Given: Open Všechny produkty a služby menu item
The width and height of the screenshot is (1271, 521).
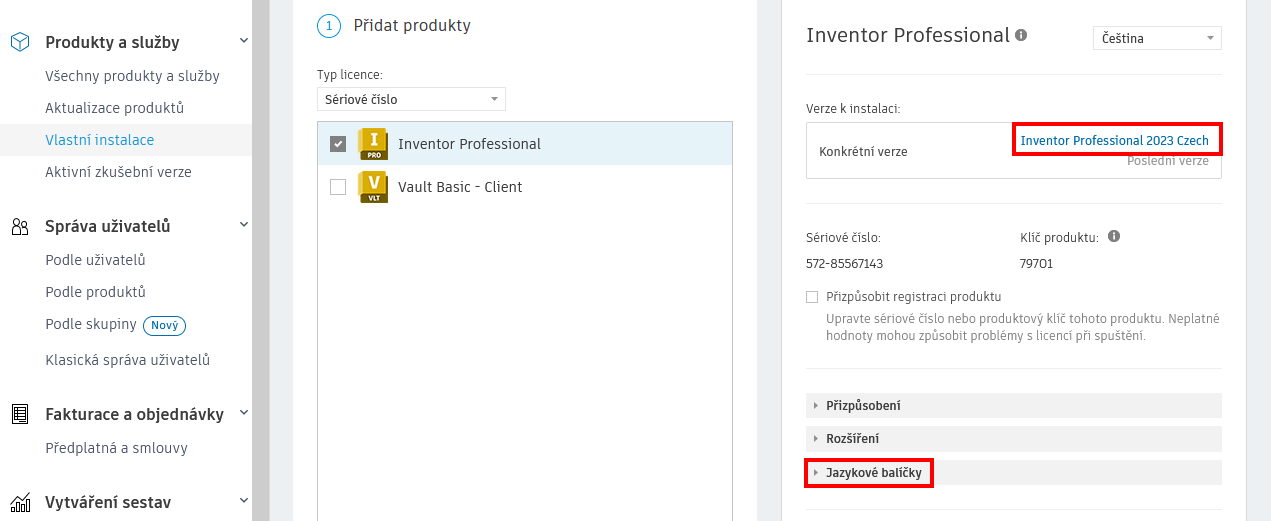Looking at the screenshot, I should pos(132,76).
